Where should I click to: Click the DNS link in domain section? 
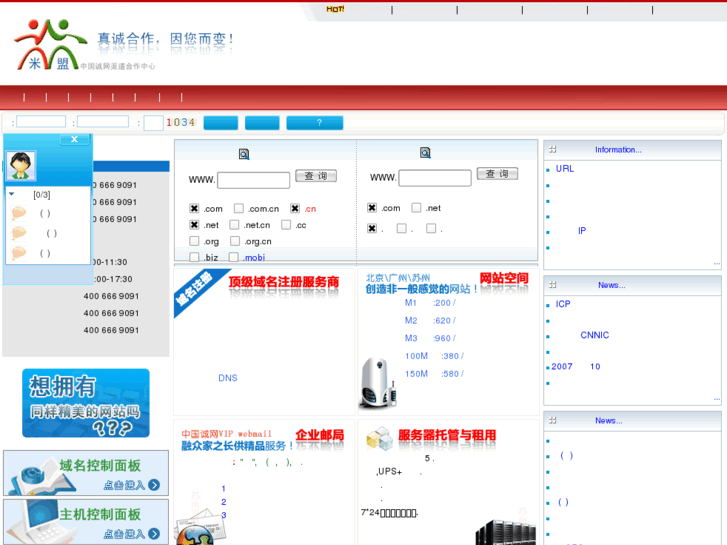tap(228, 378)
